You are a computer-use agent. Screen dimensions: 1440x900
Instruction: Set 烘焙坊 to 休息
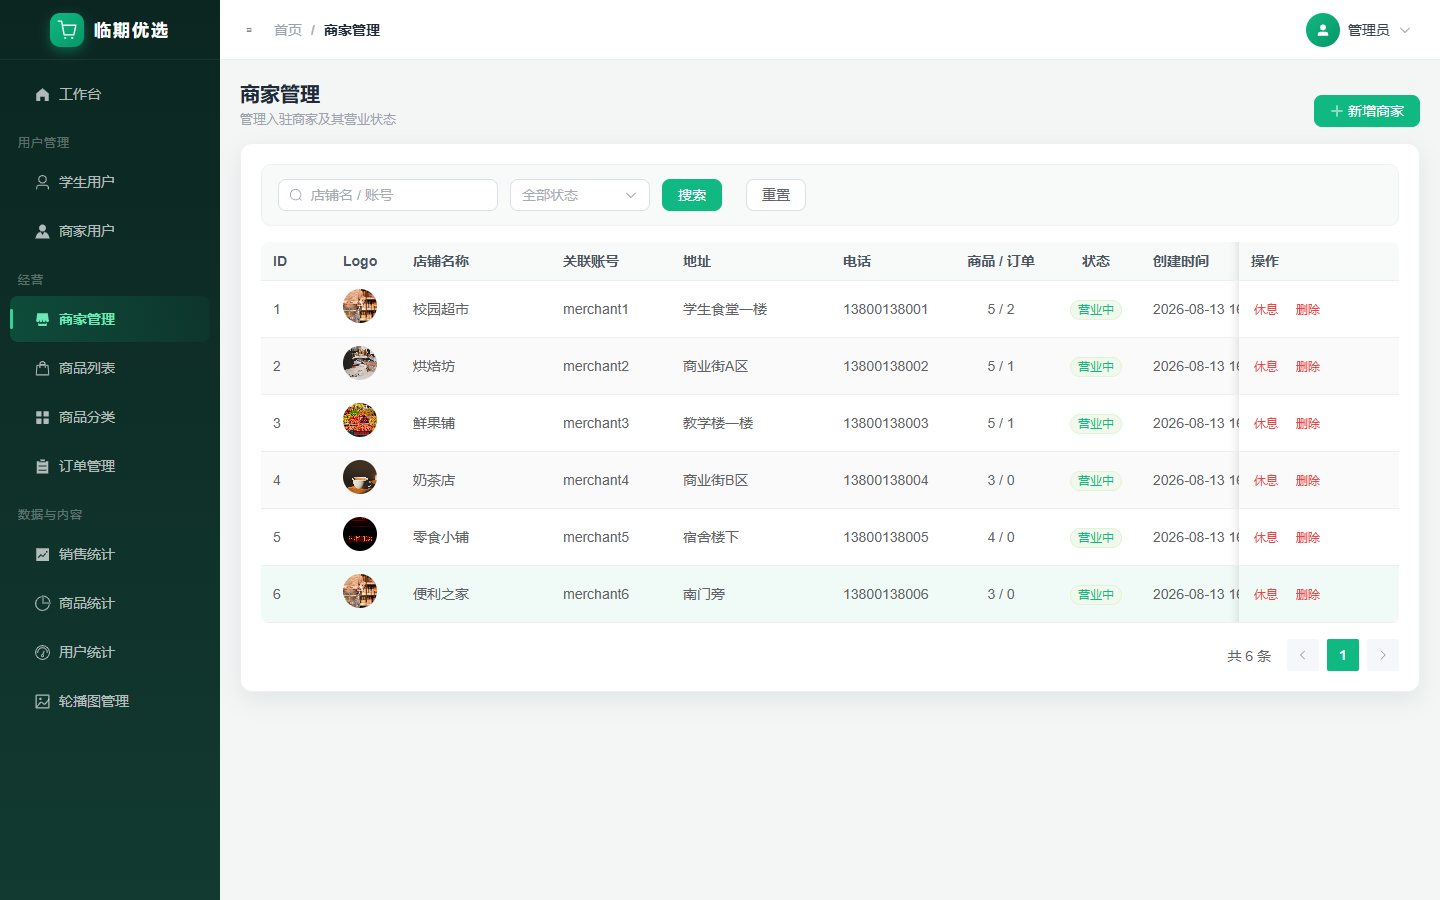pos(1266,366)
